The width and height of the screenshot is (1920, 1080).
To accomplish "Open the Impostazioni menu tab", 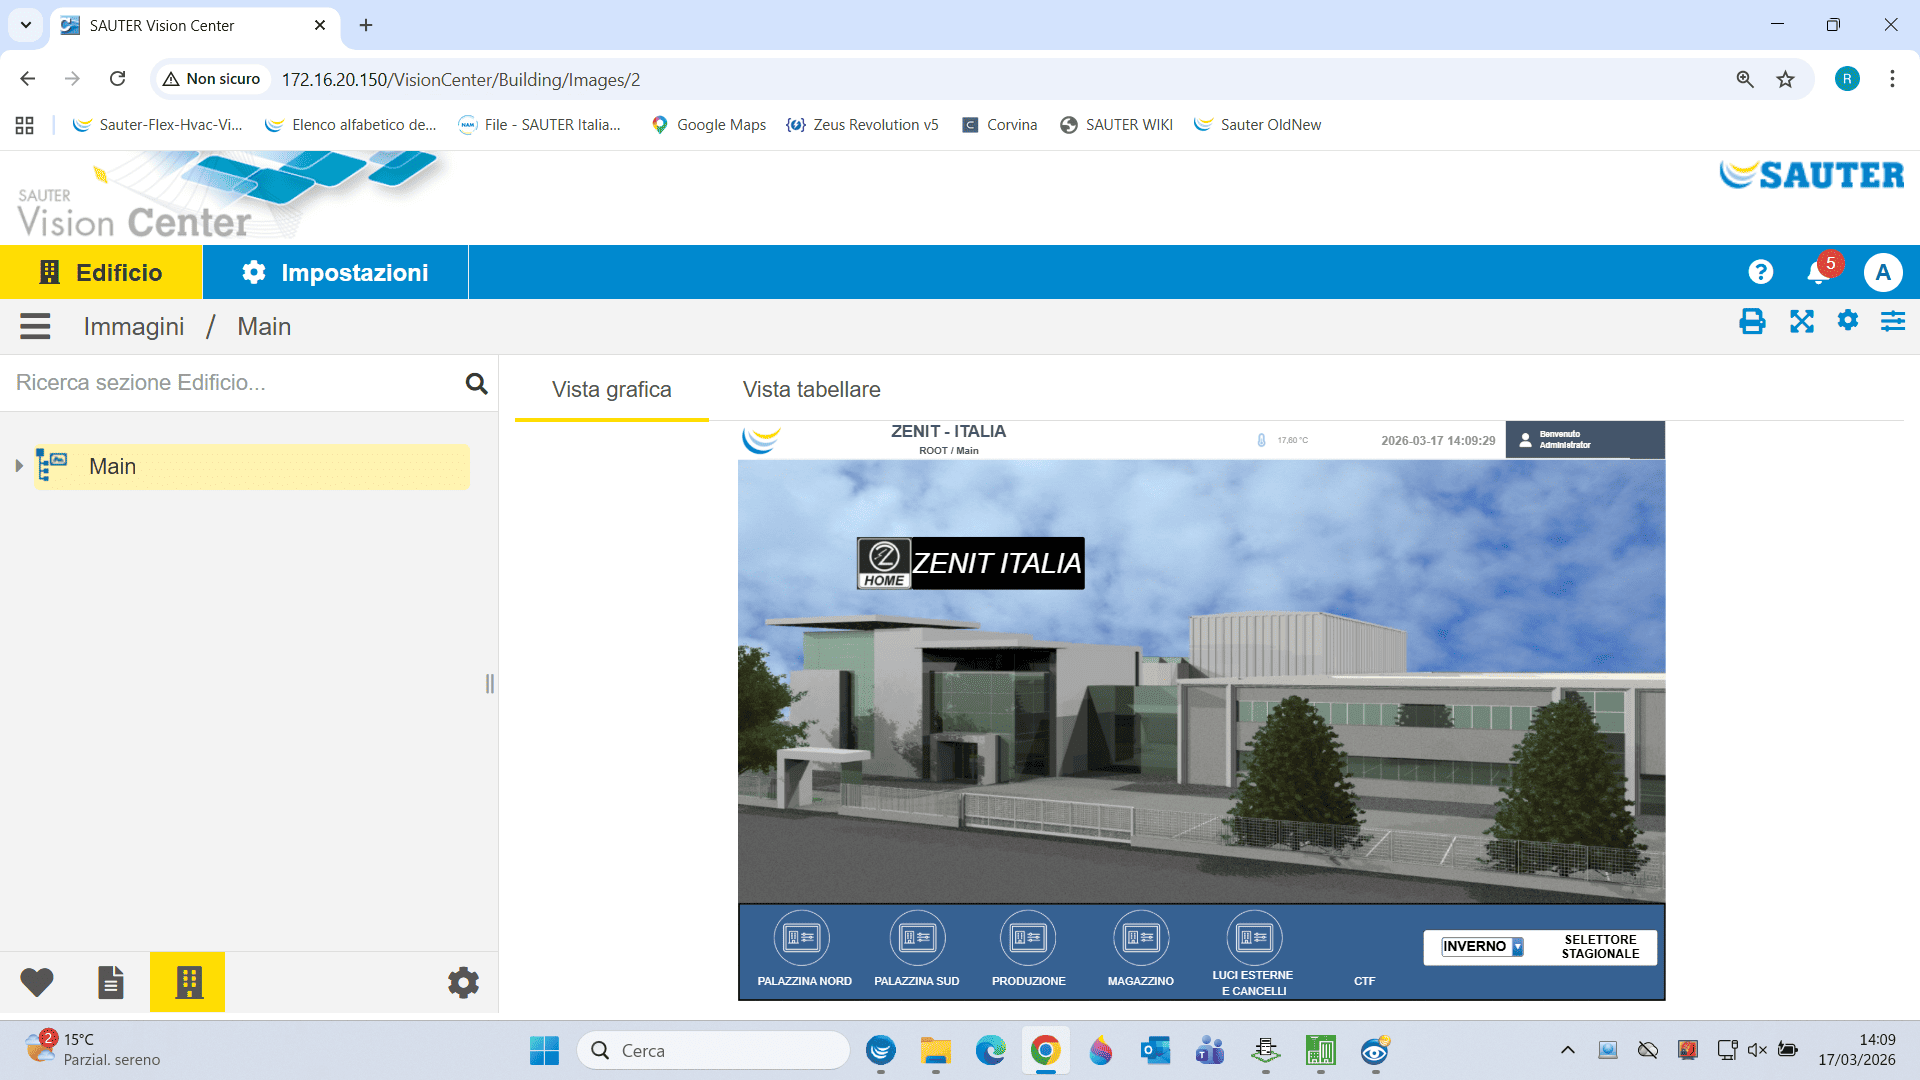I will 335,272.
